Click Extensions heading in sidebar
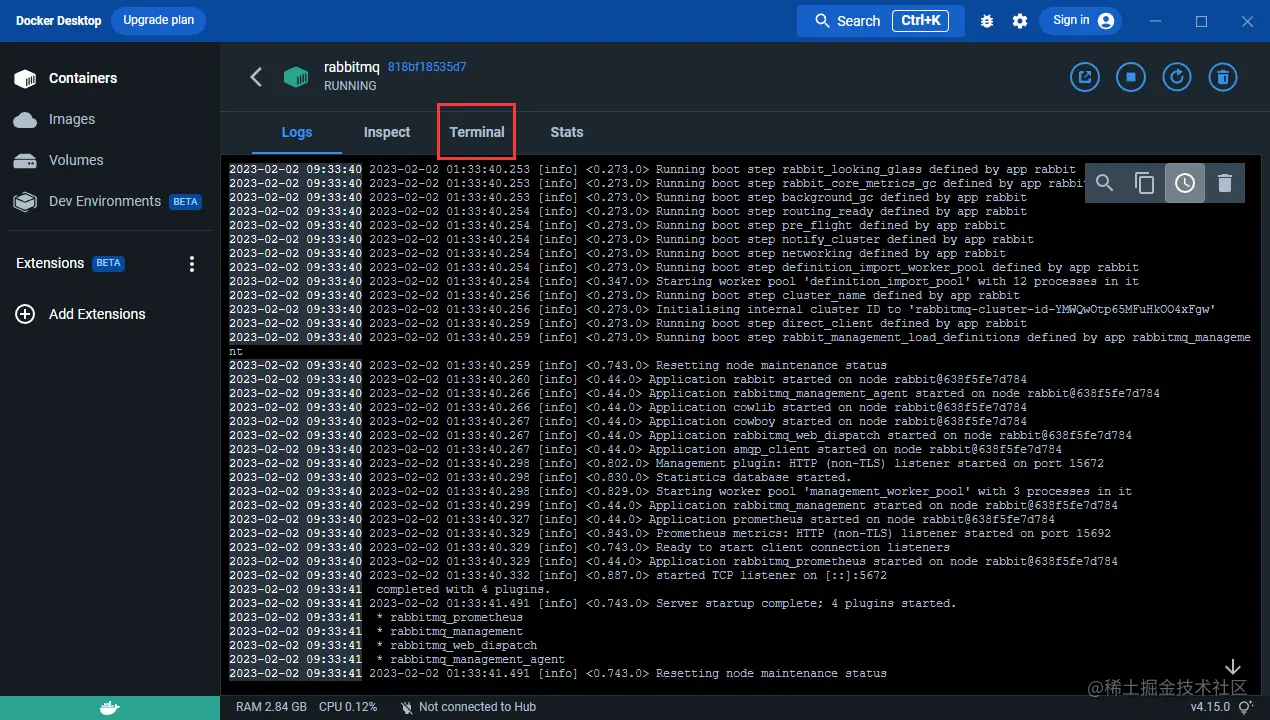1270x720 pixels. click(x=50, y=263)
